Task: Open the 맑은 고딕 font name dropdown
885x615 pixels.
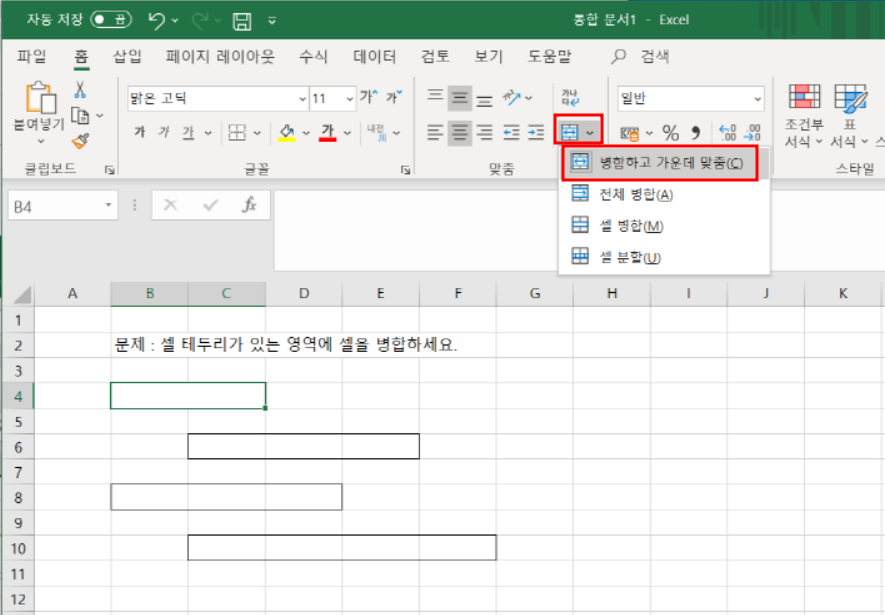Action: click(302, 99)
